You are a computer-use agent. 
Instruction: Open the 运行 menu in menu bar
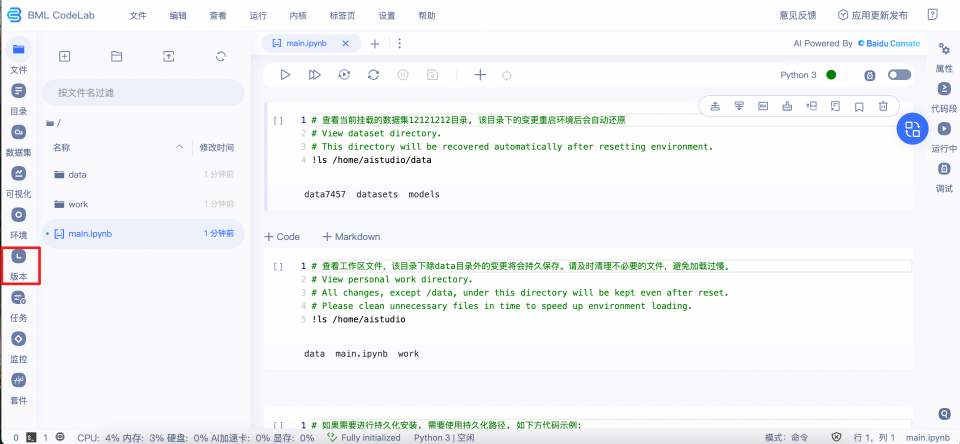pos(257,15)
